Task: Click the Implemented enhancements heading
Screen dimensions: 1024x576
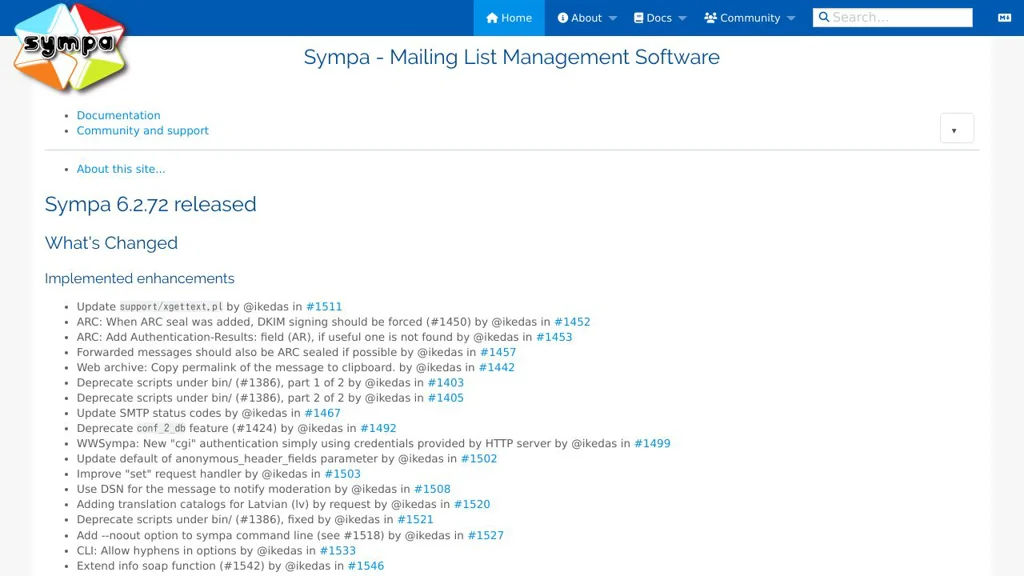Action: (139, 278)
